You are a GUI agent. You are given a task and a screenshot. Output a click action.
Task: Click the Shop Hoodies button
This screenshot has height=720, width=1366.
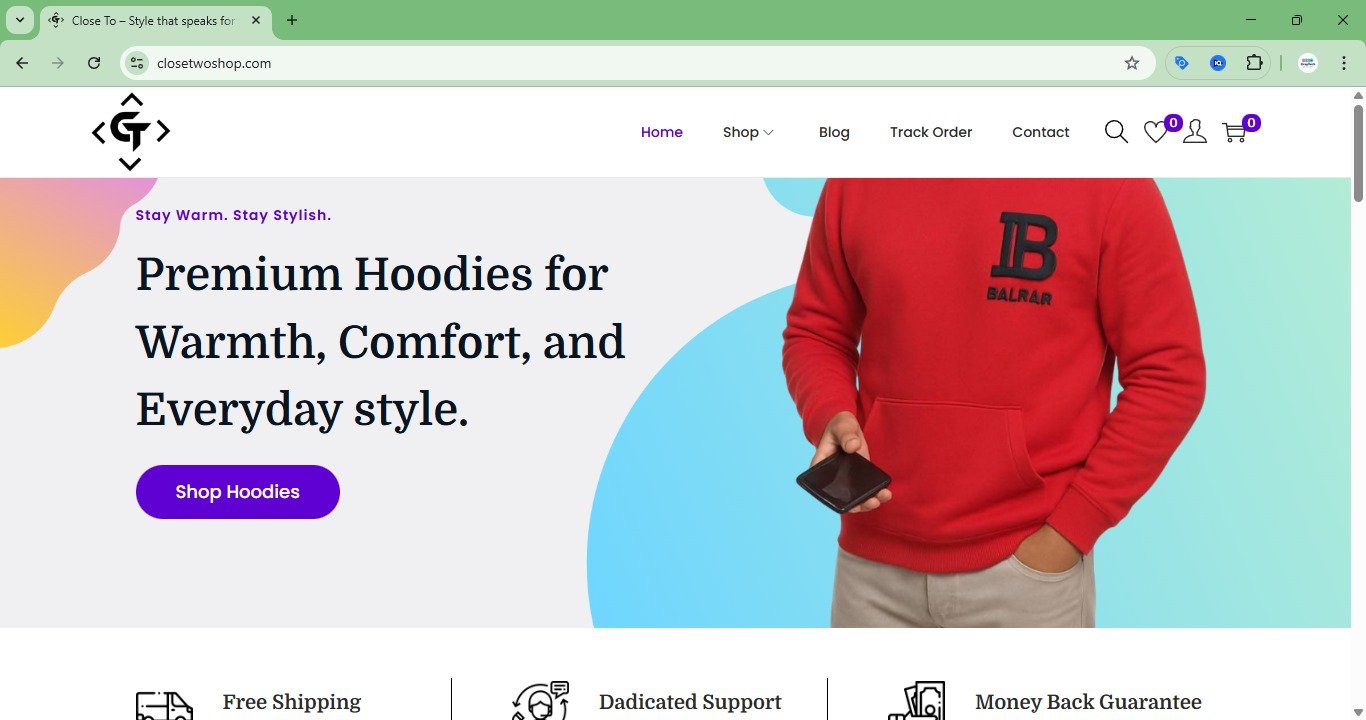238,492
